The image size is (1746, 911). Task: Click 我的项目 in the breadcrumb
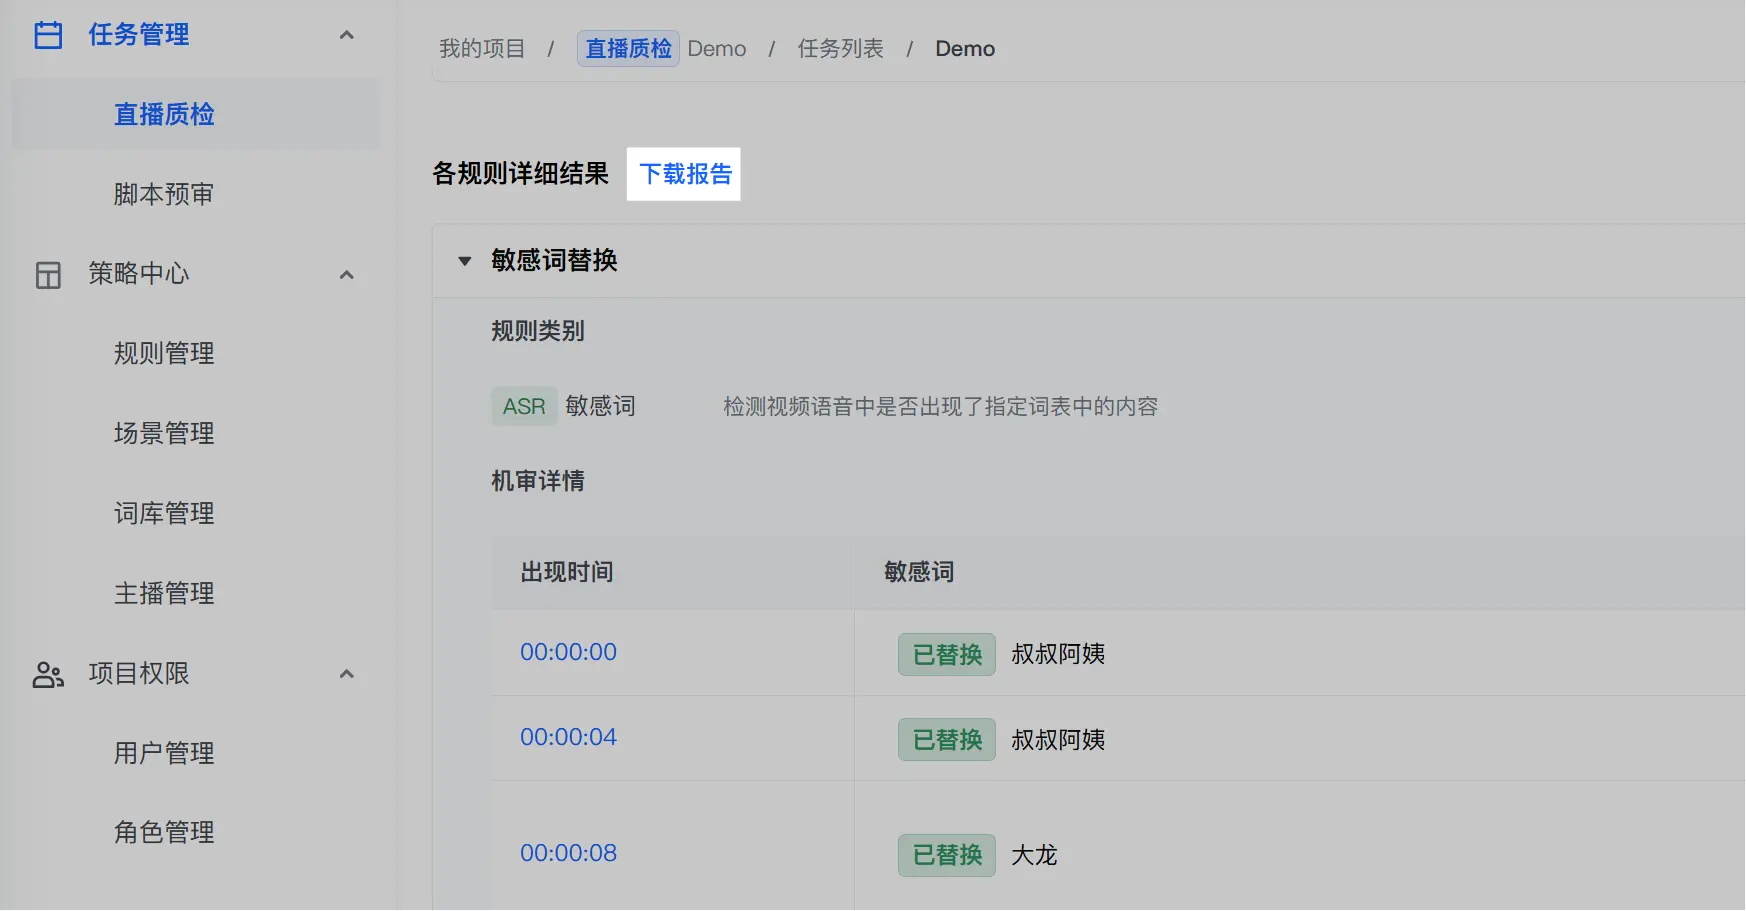[482, 49]
